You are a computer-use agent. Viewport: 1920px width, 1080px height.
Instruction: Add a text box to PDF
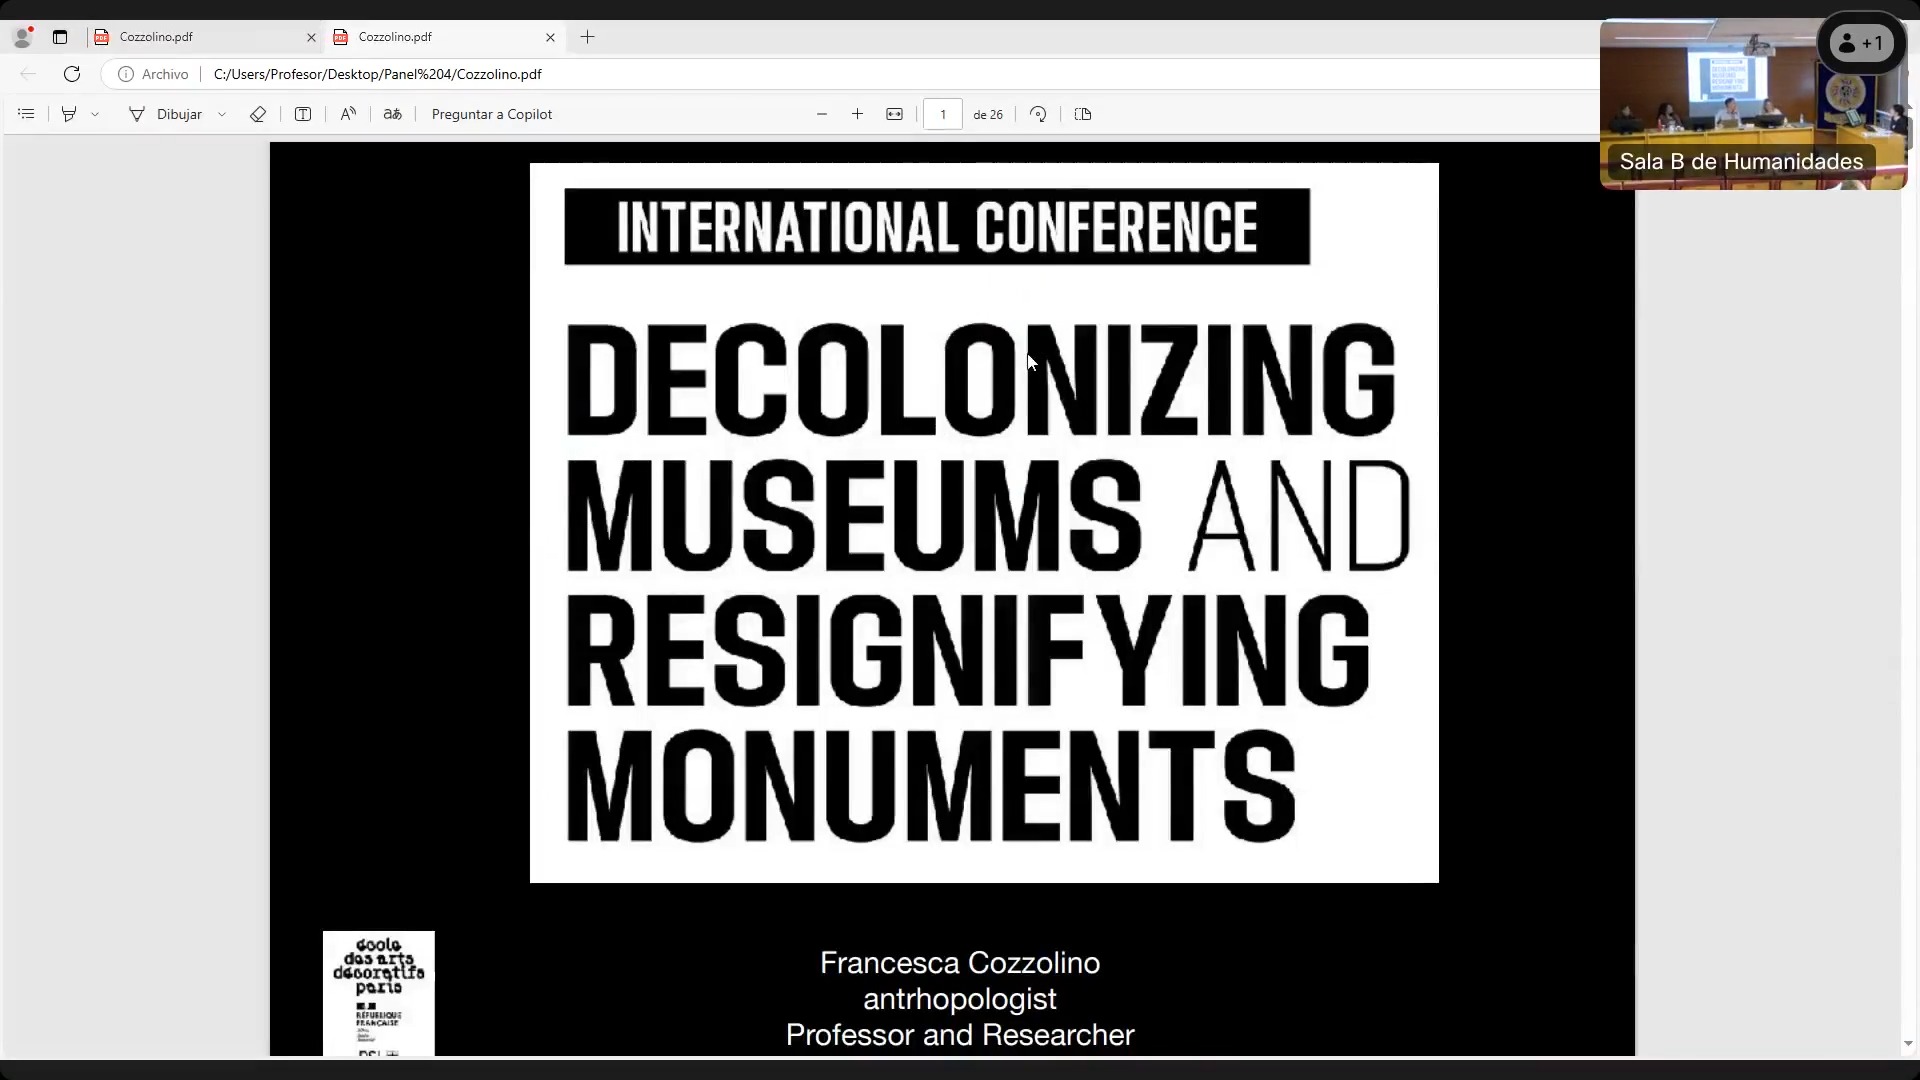pos(303,114)
